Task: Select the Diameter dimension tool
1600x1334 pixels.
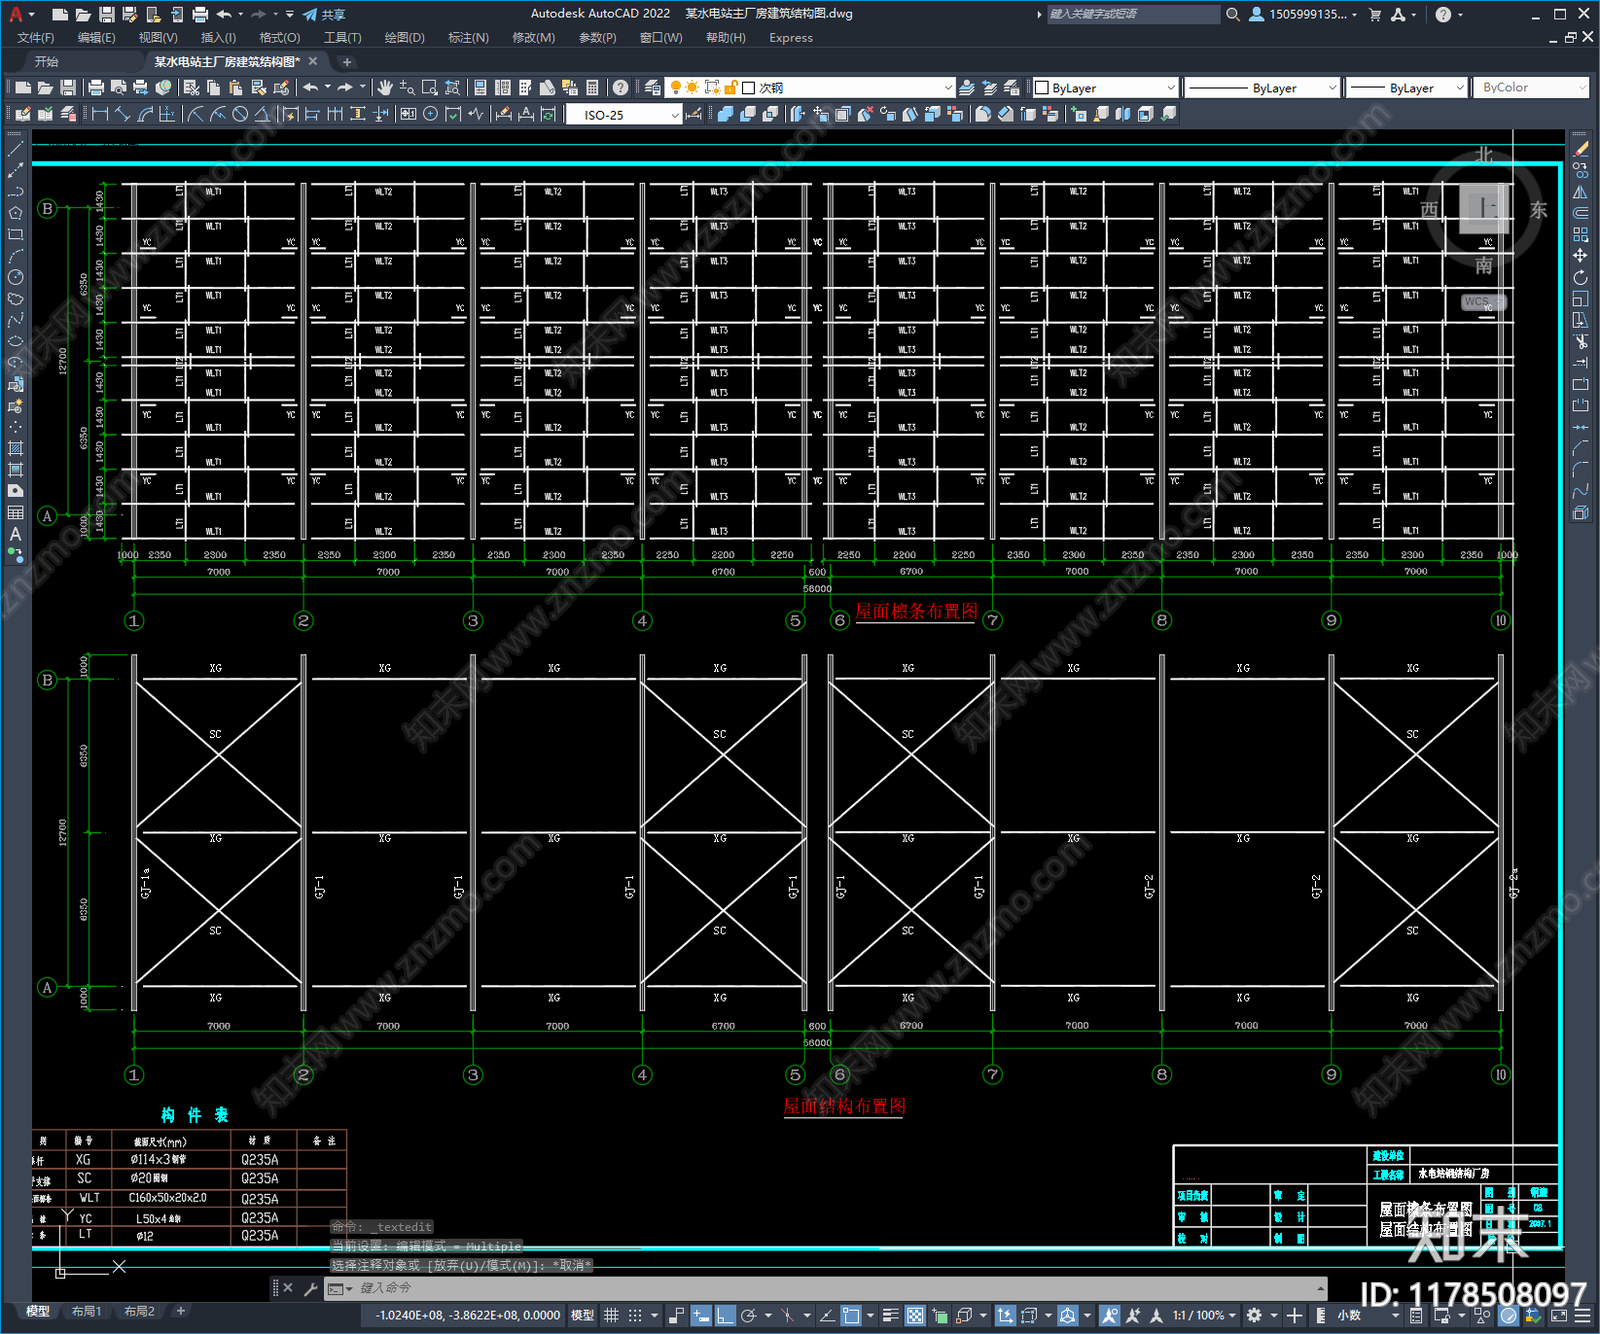Action: (240, 114)
